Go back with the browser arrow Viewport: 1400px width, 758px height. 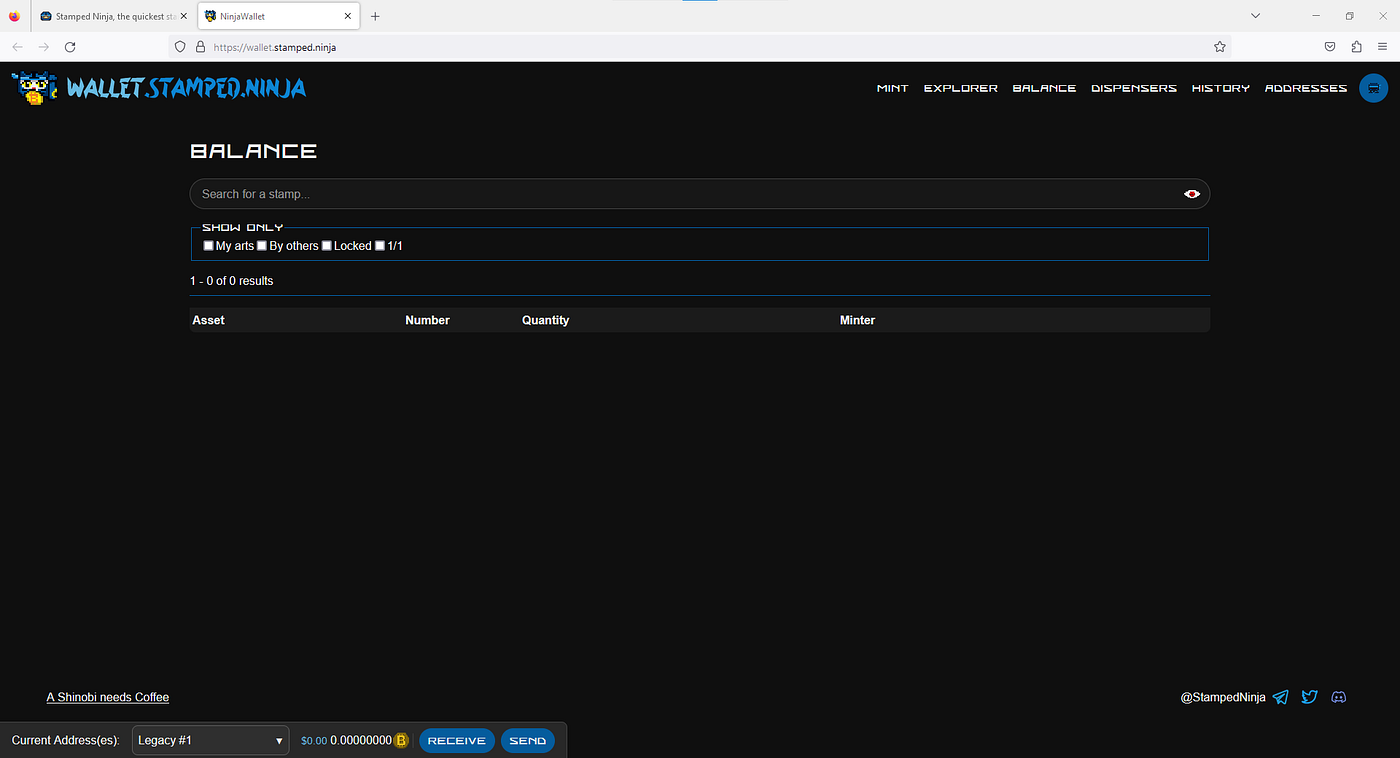[17, 47]
